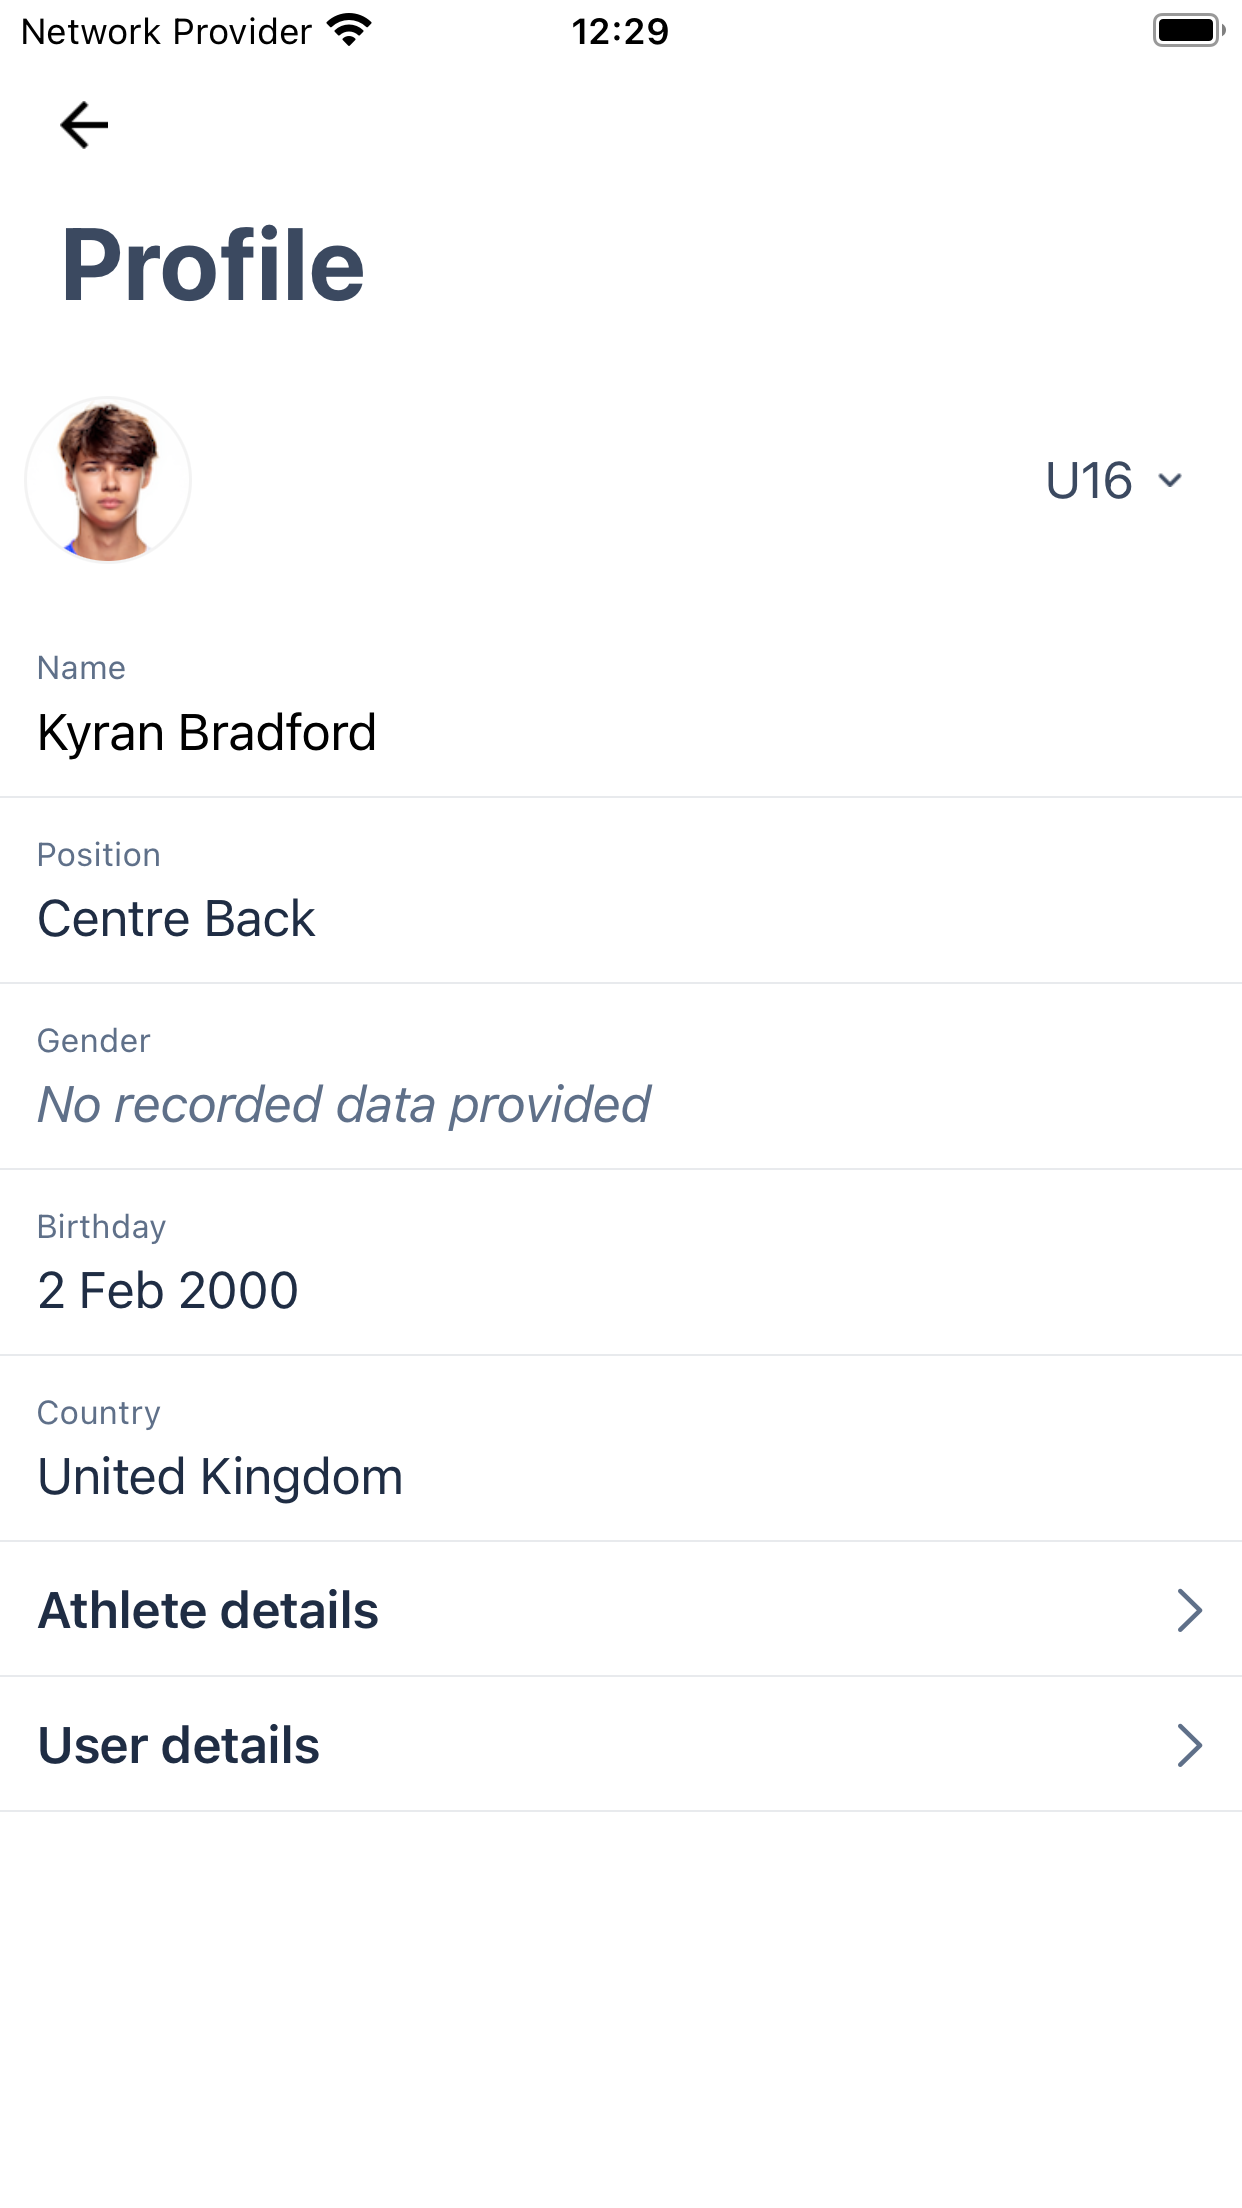
Task: Open Athlete details section
Action: pos(621,1610)
